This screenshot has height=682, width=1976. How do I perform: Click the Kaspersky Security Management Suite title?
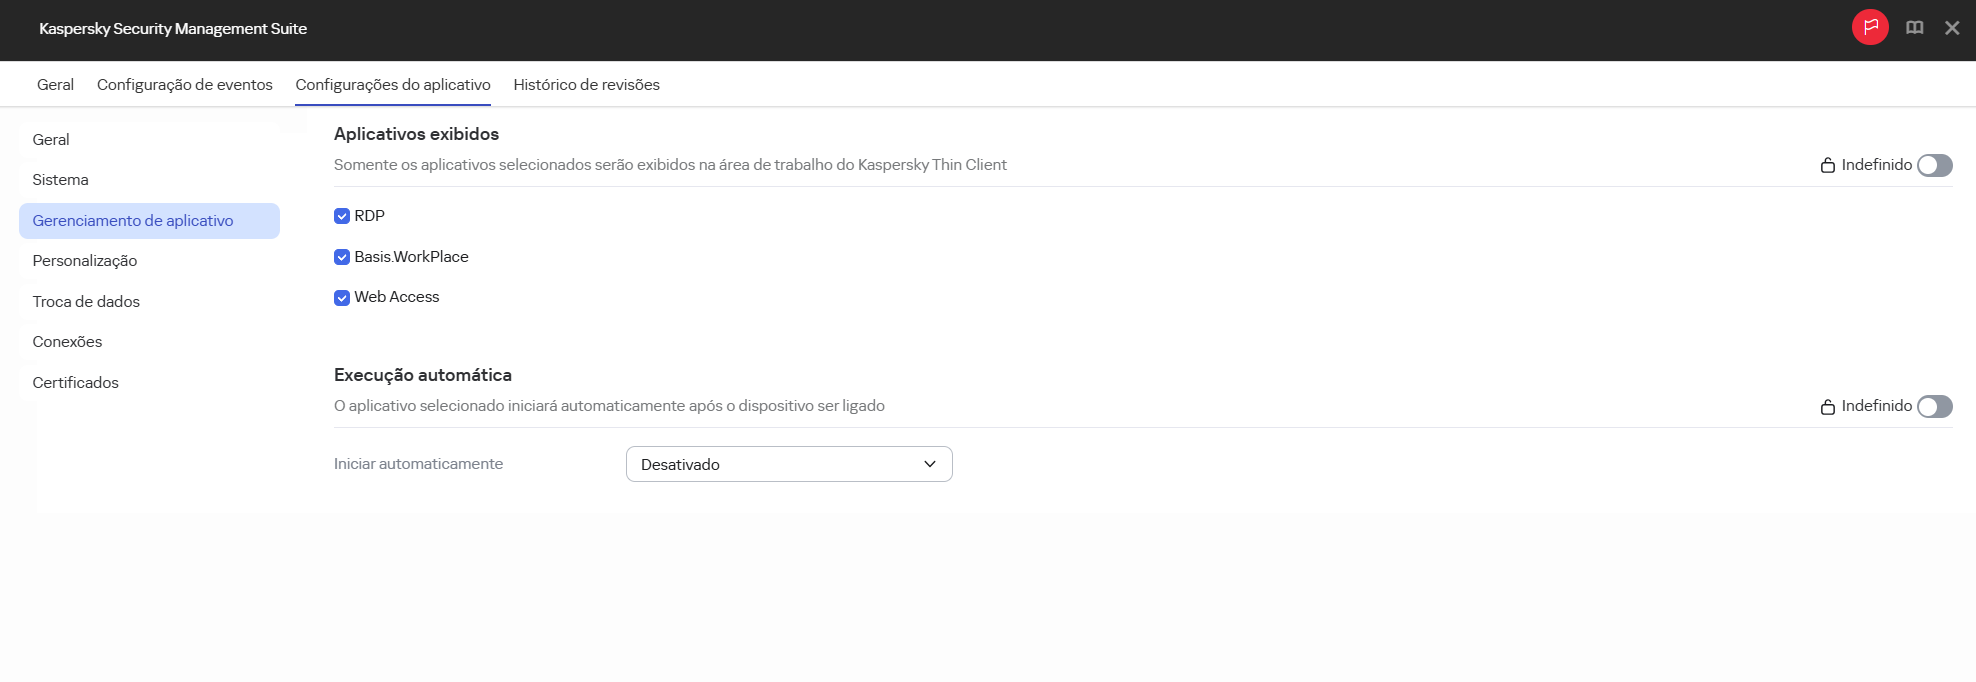point(173,28)
